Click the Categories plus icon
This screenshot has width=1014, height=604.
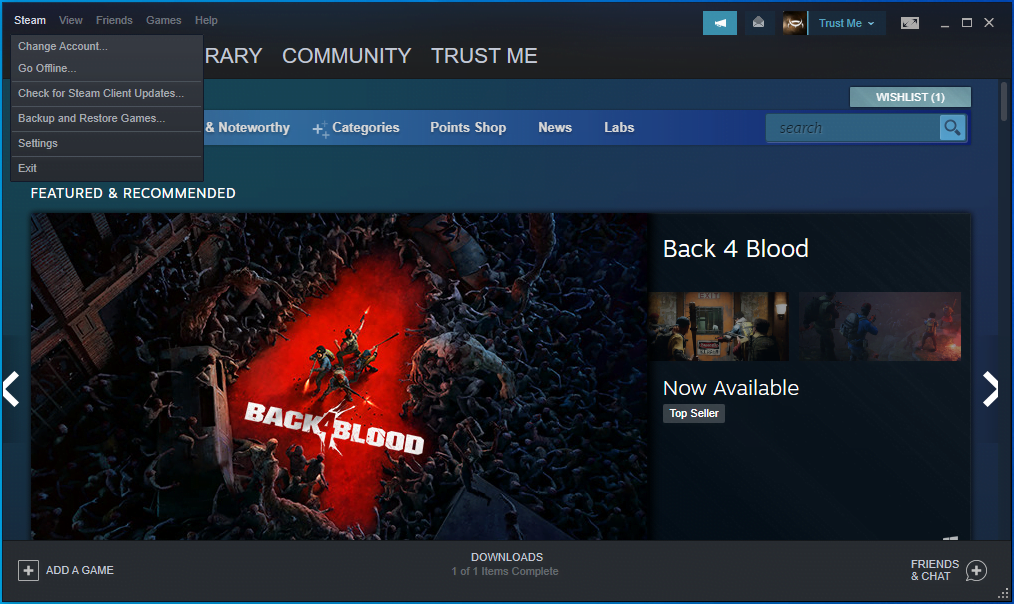tap(320, 129)
